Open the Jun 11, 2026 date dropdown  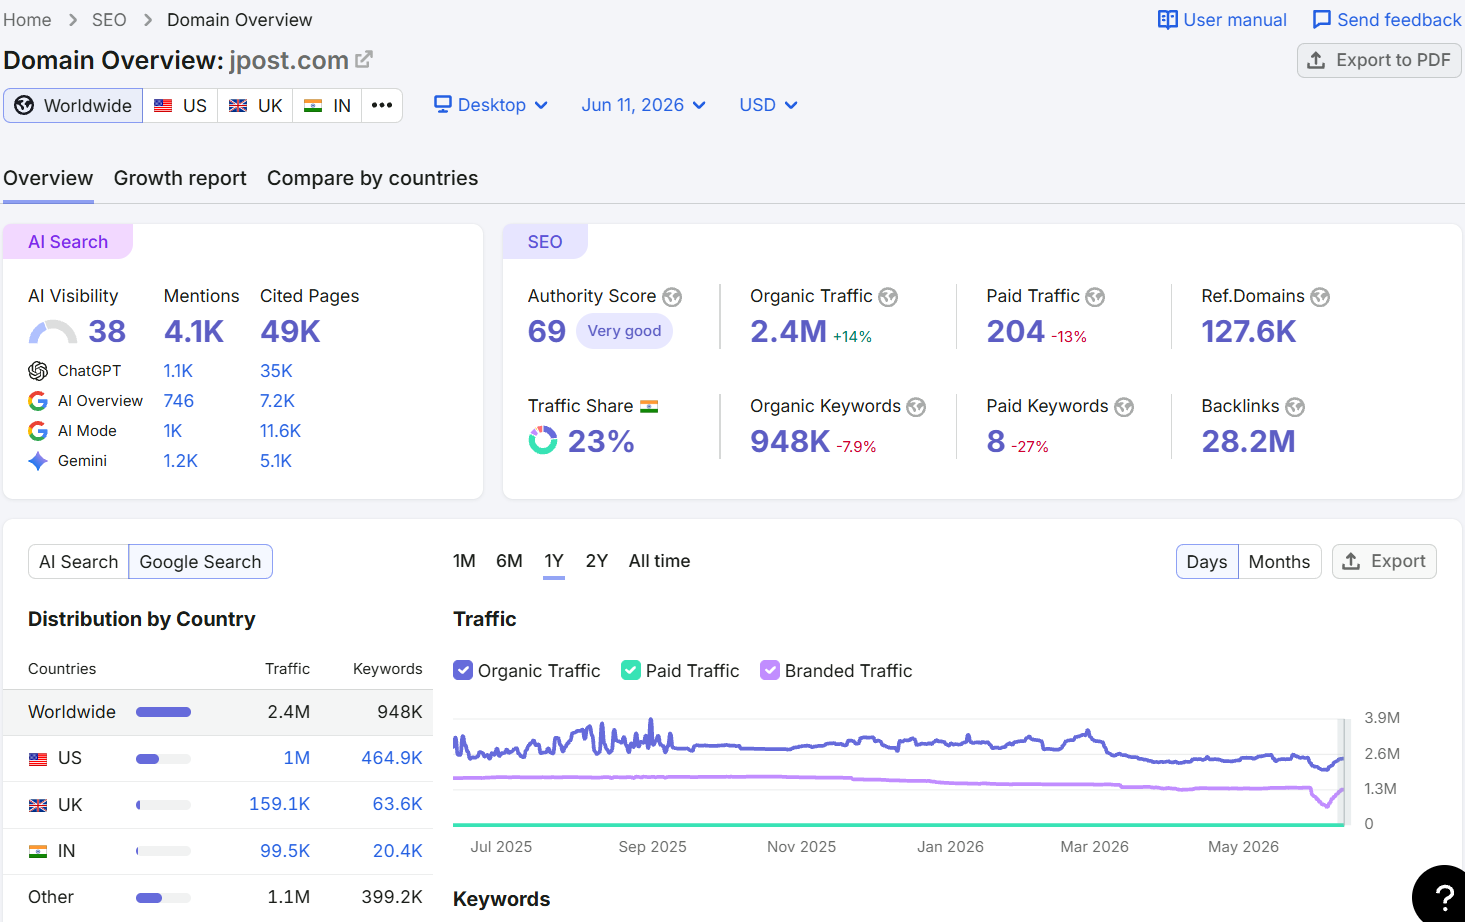[x=644, y=105]
